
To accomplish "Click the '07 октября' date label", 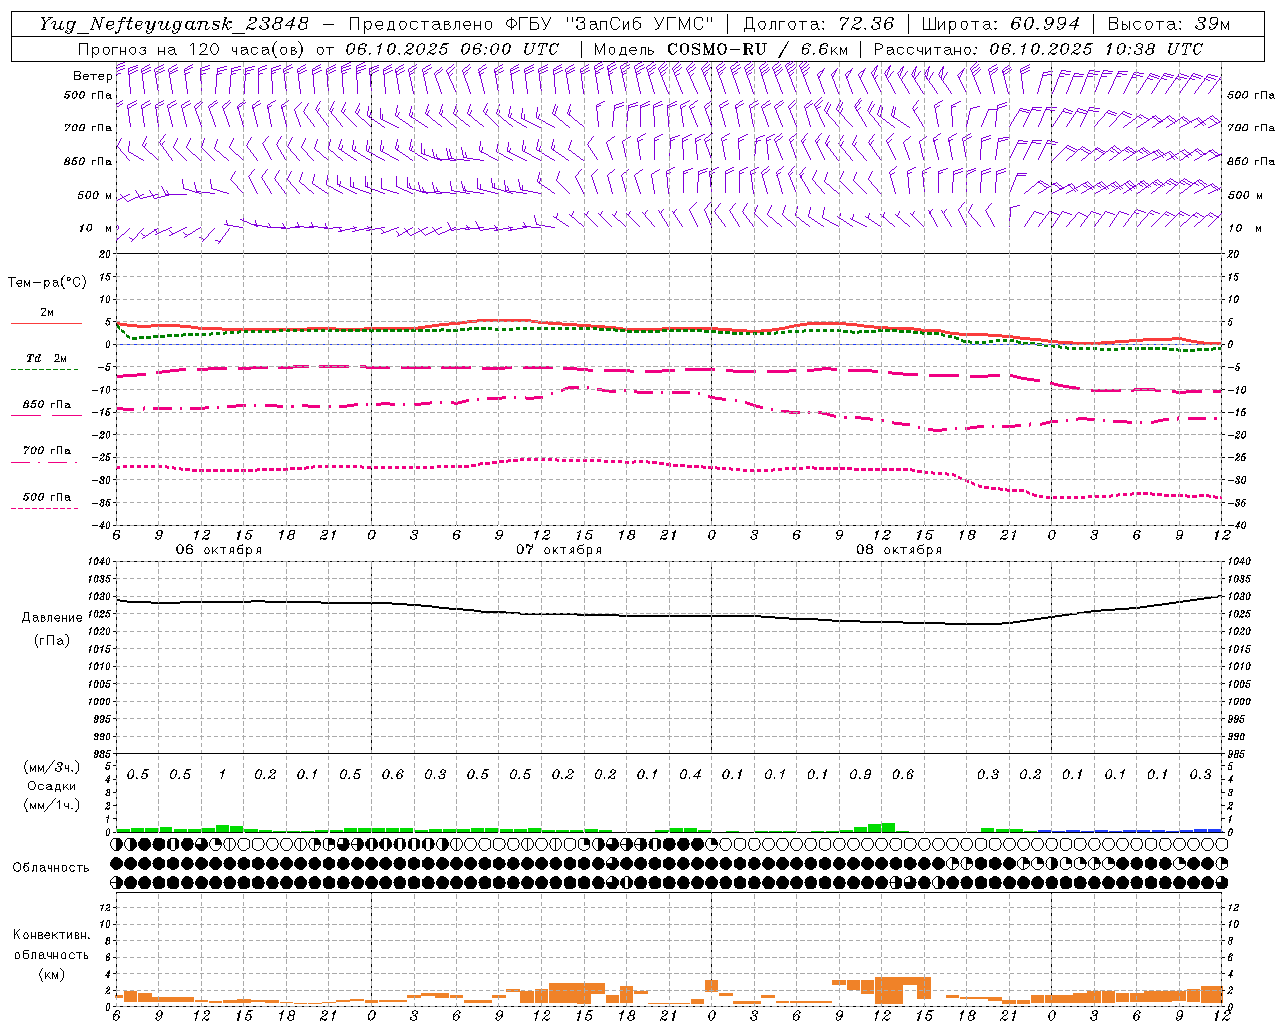I will [x=558, y=550].
